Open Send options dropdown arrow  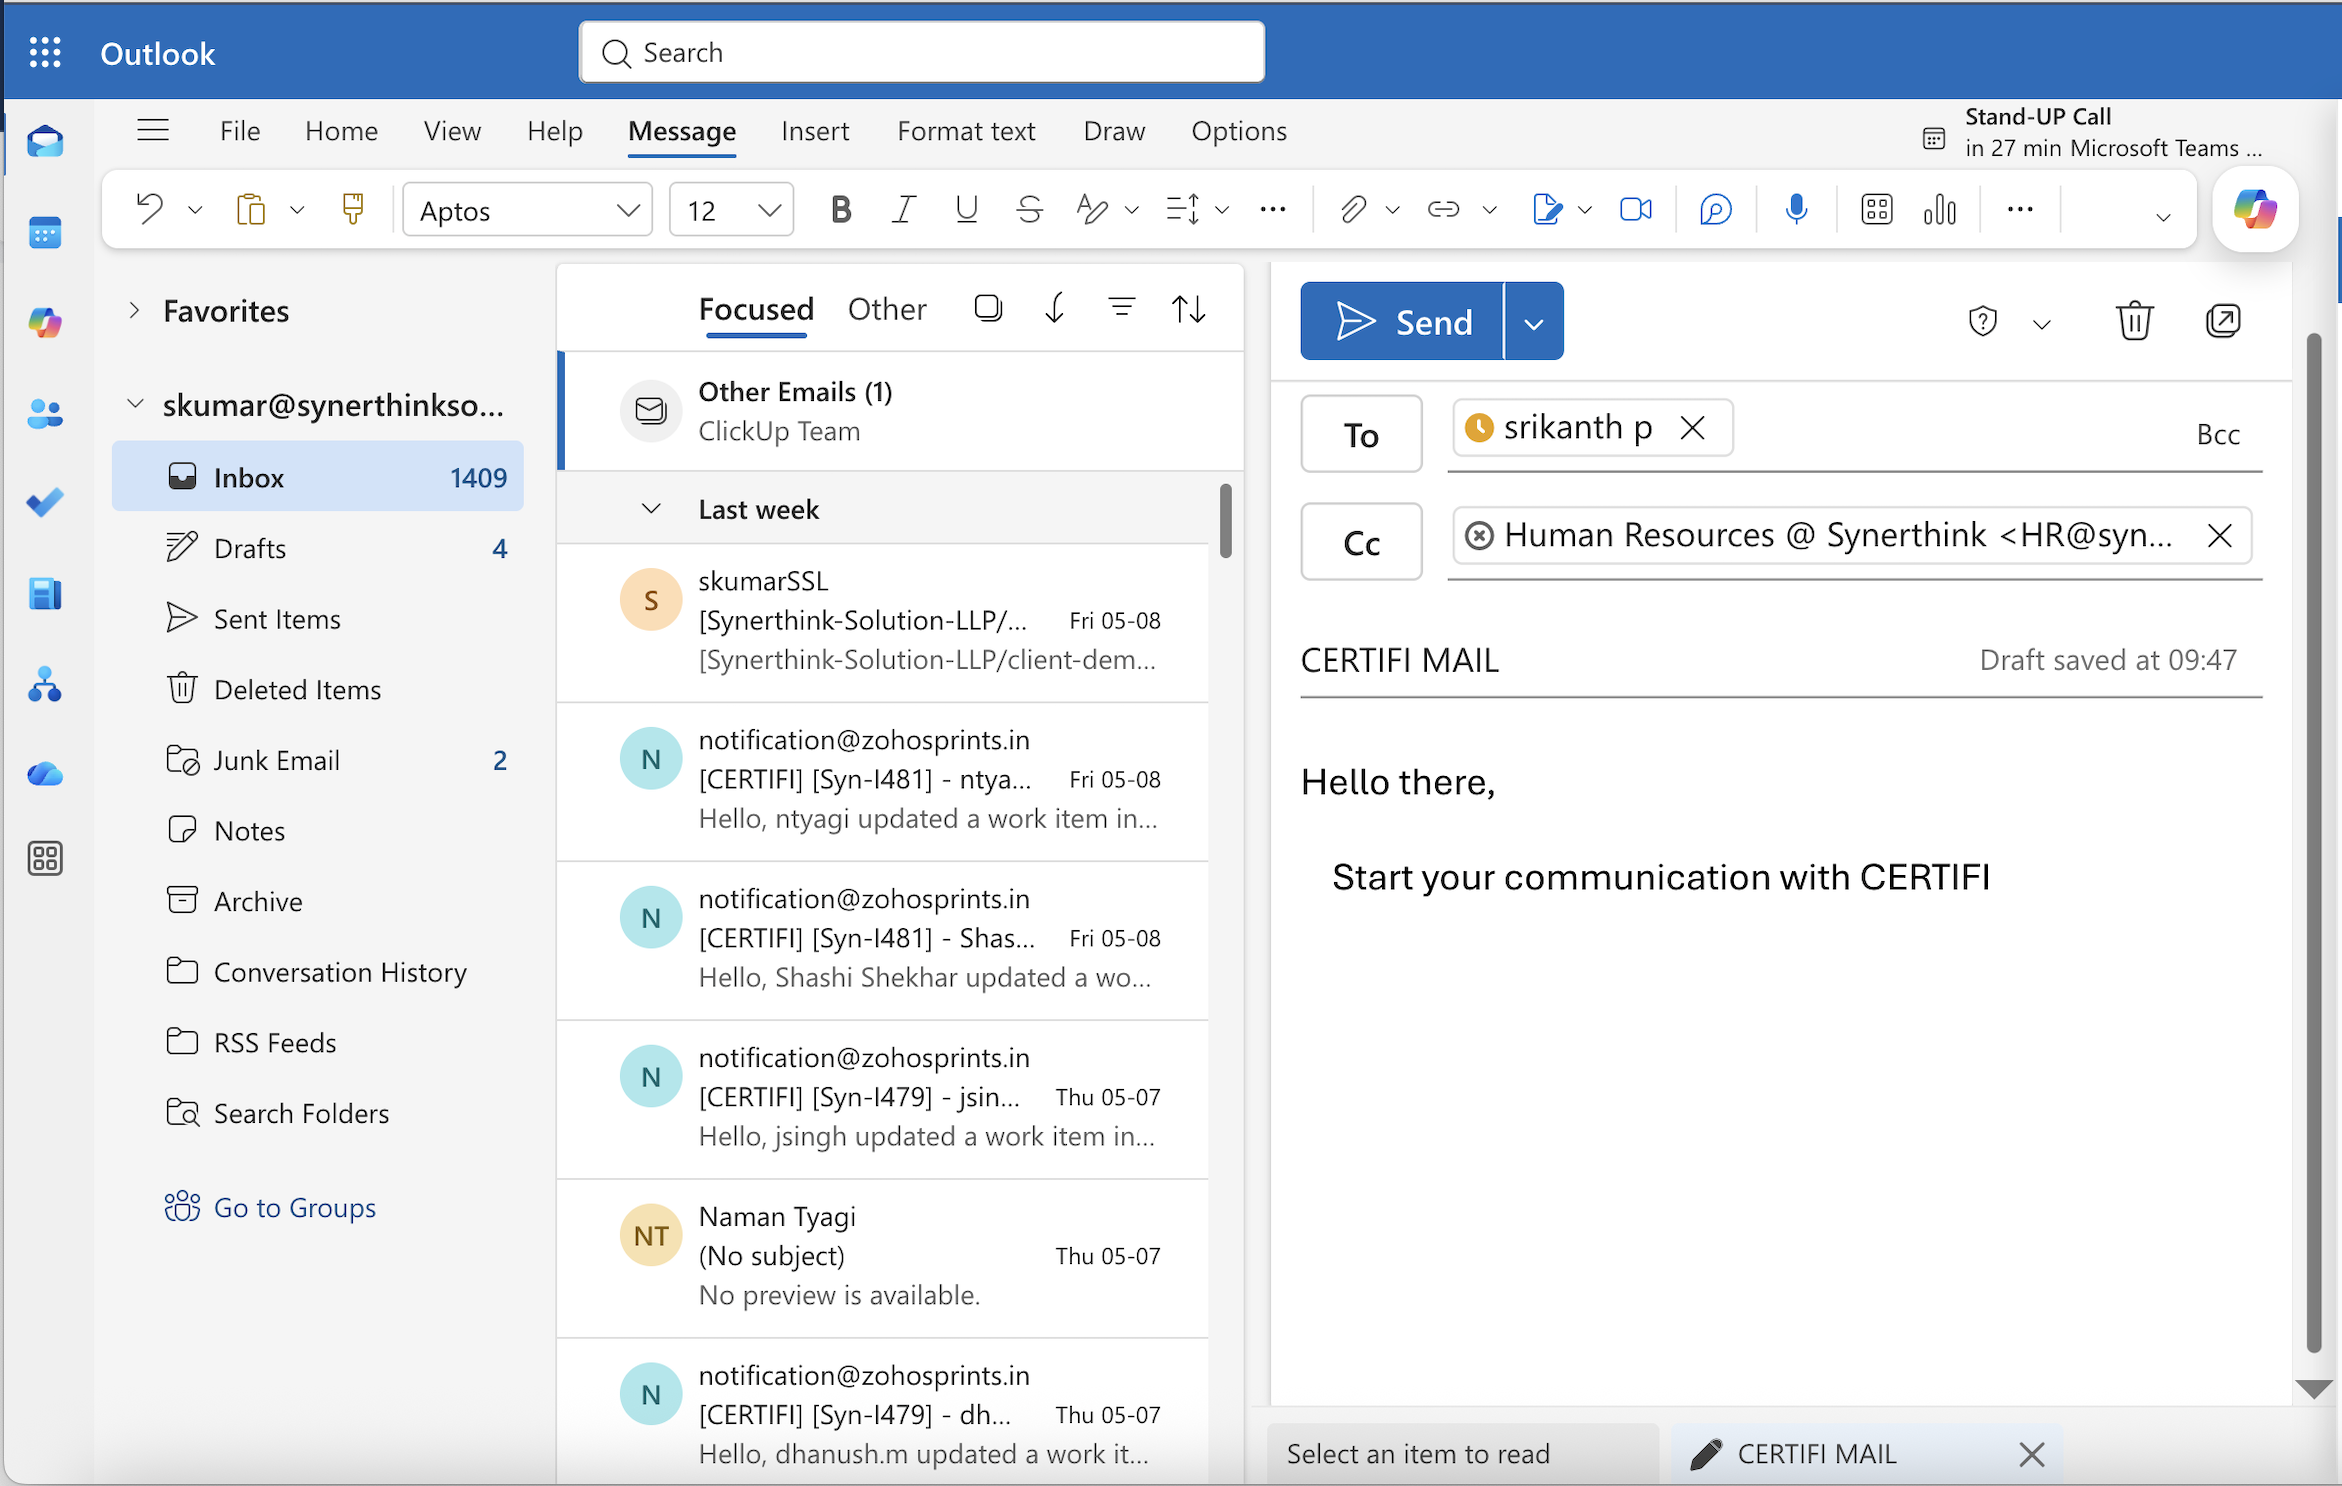pos(1534,322)
